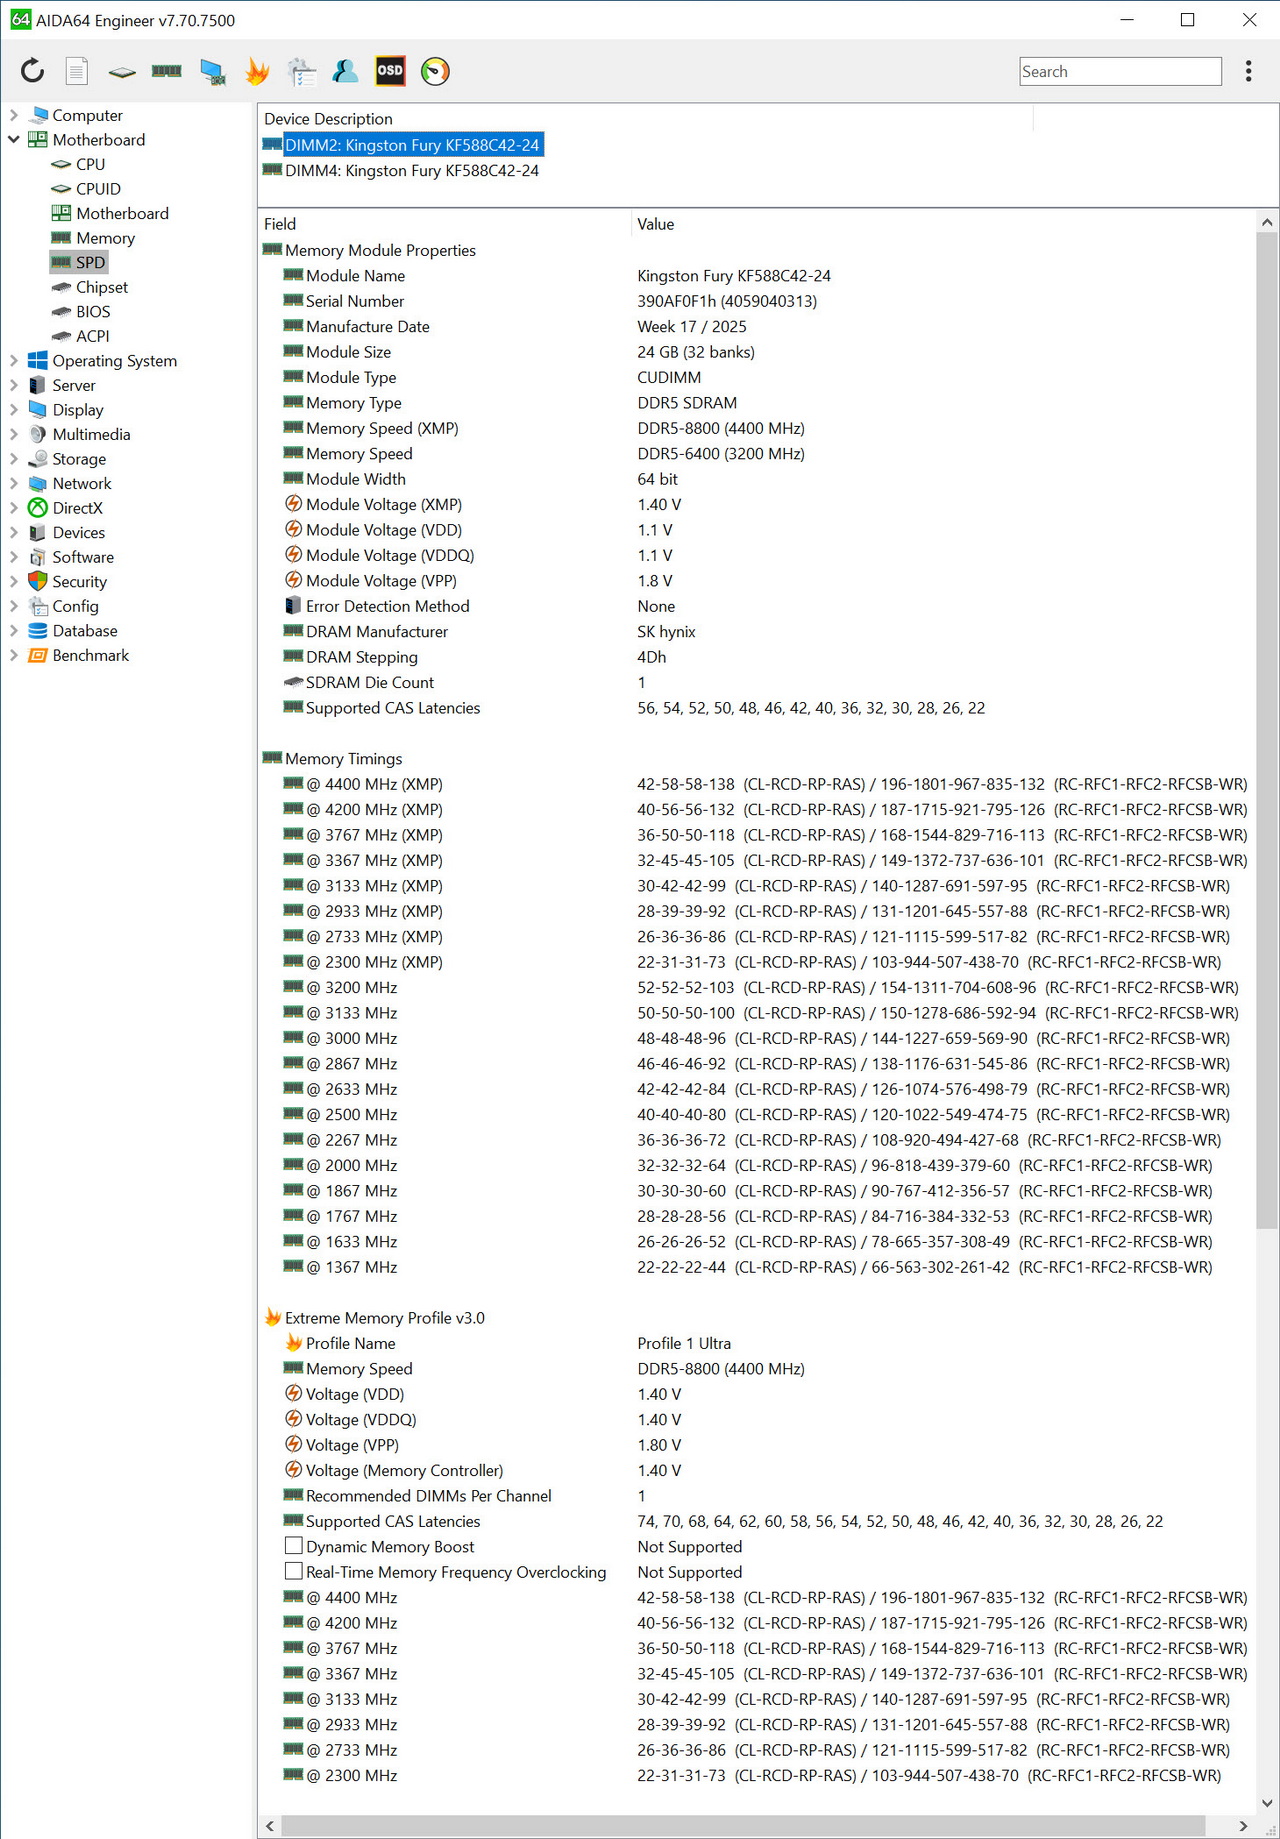The width and height of the screenshot is (1280, 1839).
Task: Click the gauge benchmark icon in toolbar
Action: [435, 71]
